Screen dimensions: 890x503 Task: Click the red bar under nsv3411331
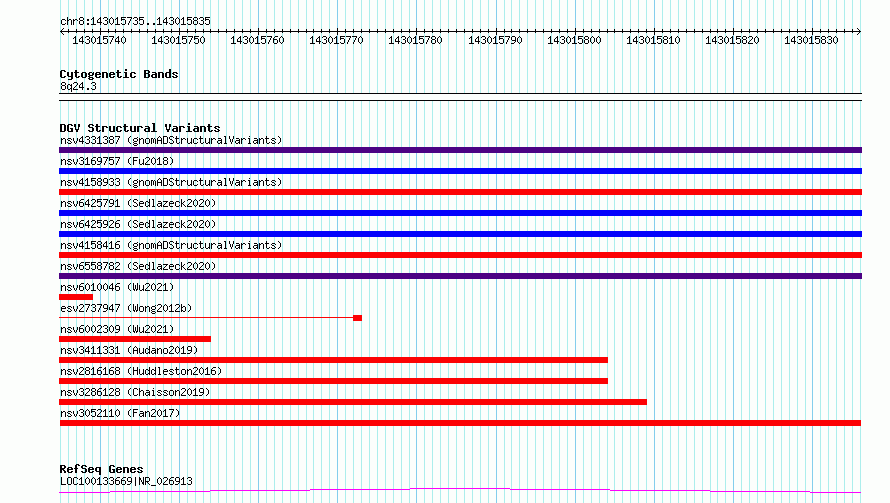coord(333,360)
